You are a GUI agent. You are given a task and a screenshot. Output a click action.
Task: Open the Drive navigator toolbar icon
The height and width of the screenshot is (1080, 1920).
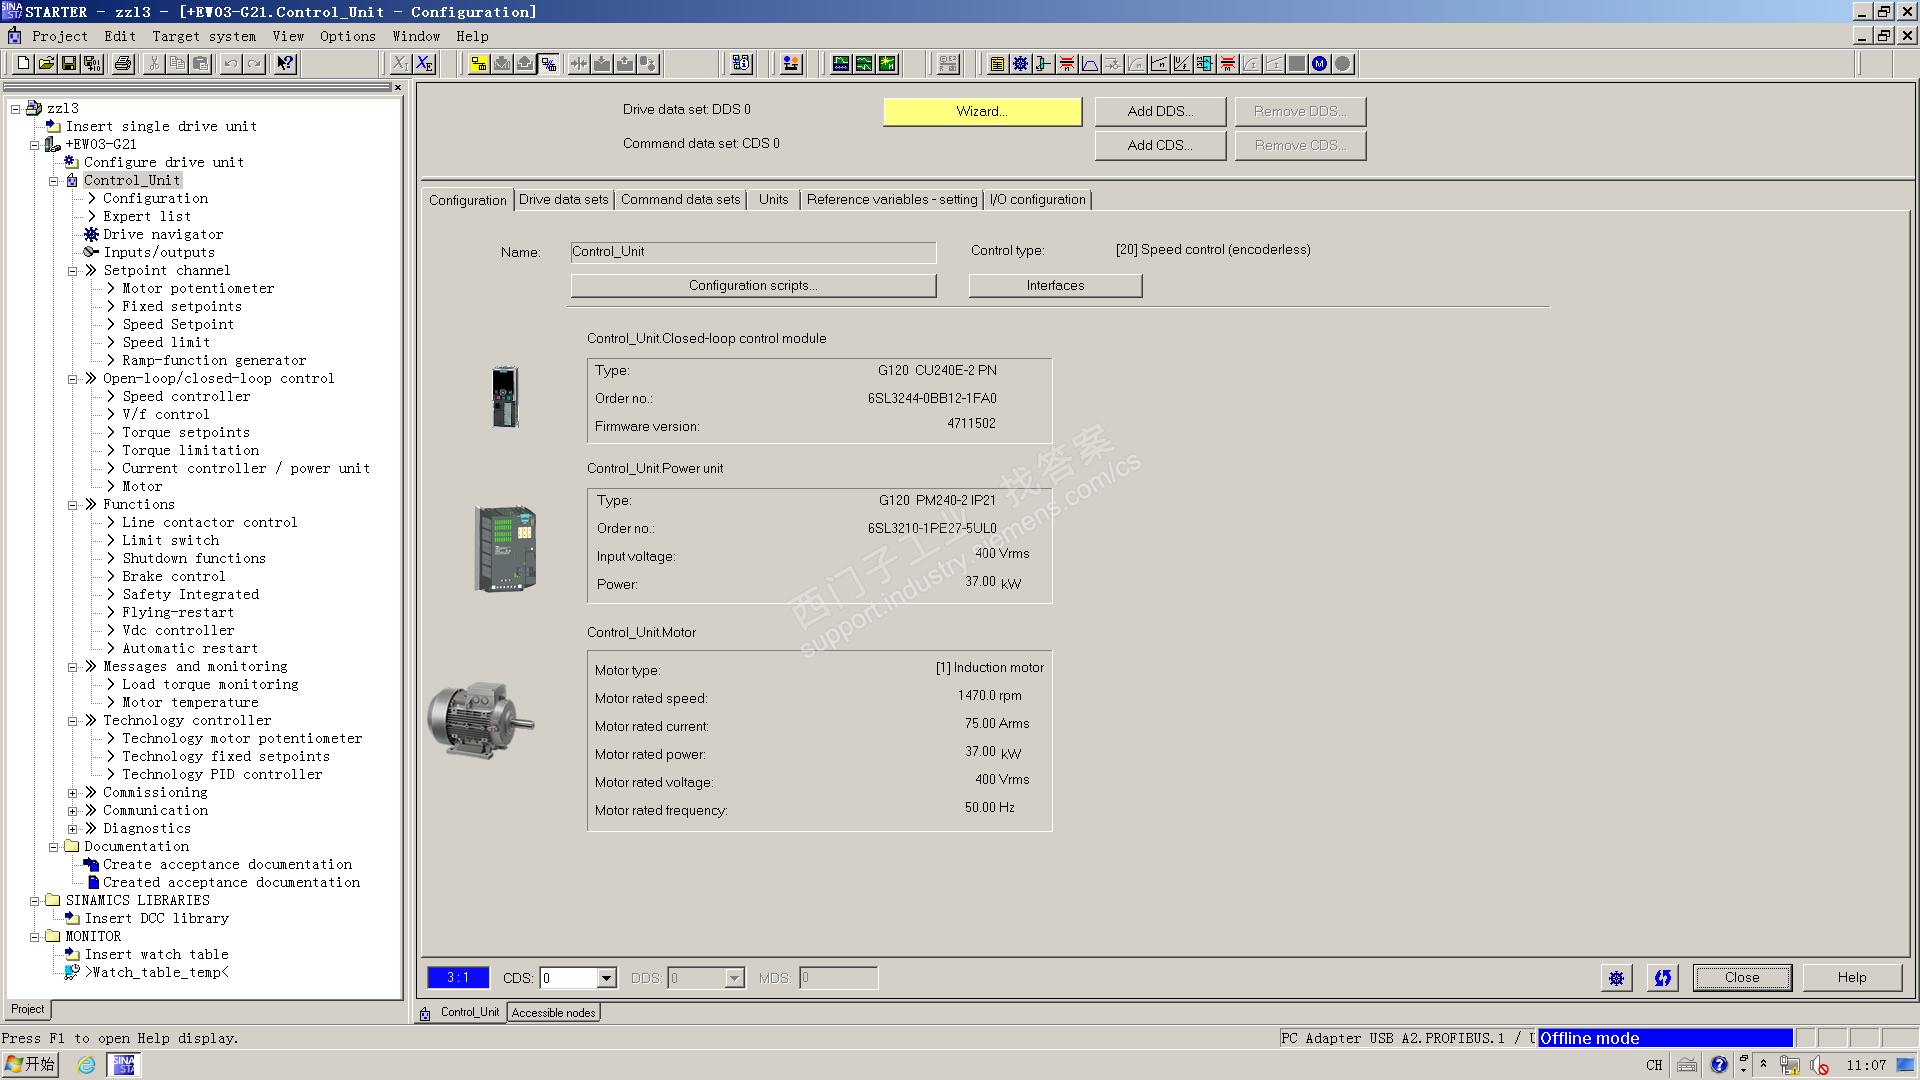(x=1020, y=64)
